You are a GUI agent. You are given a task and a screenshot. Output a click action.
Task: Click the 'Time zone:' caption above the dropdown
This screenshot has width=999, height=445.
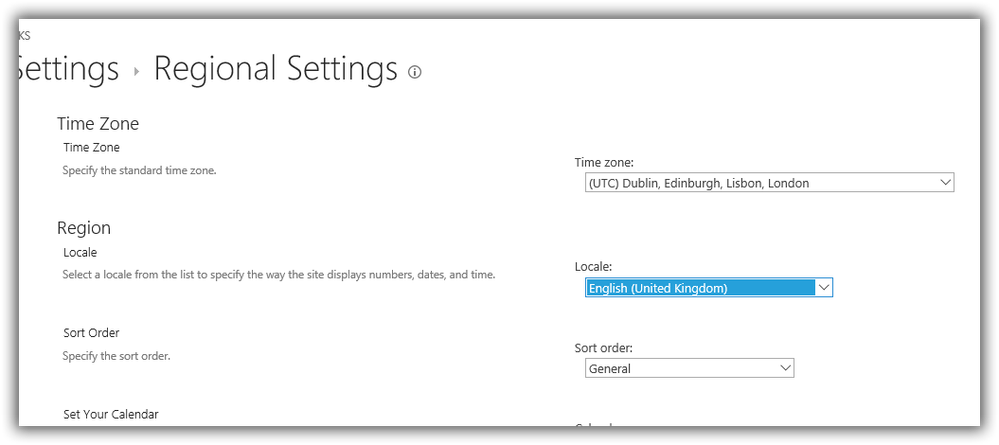click(x=604, y=162)
